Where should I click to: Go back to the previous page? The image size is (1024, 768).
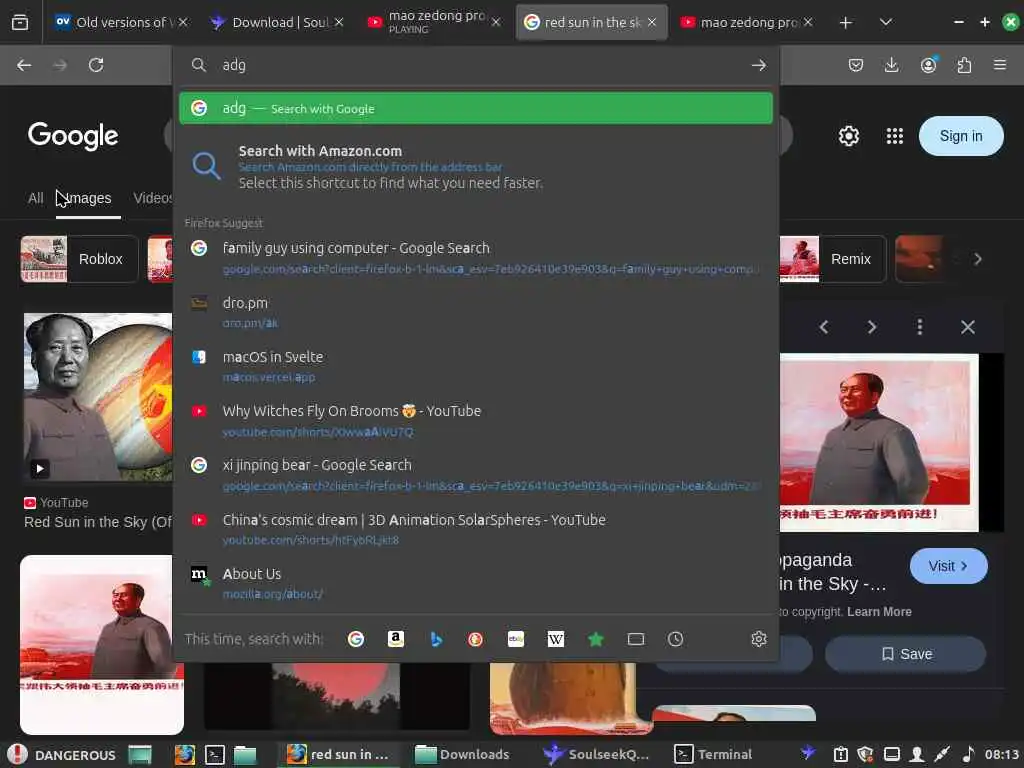click(x=24, y=65)
